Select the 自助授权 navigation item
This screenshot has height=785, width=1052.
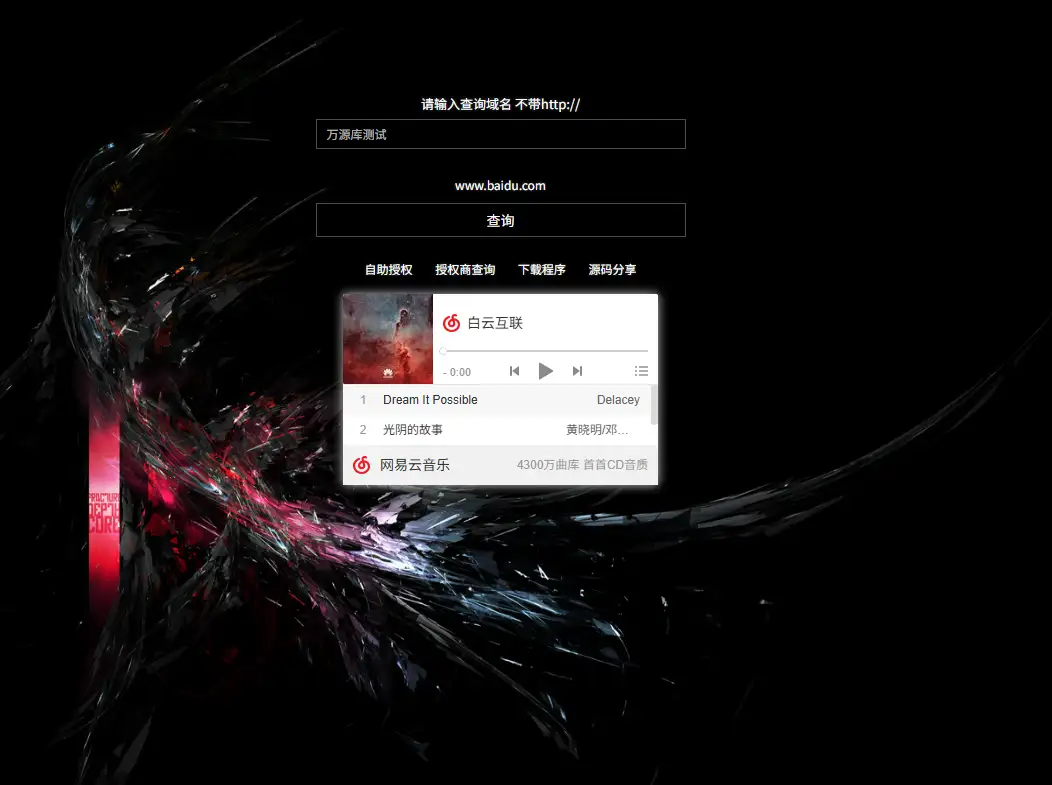point(389,269)
